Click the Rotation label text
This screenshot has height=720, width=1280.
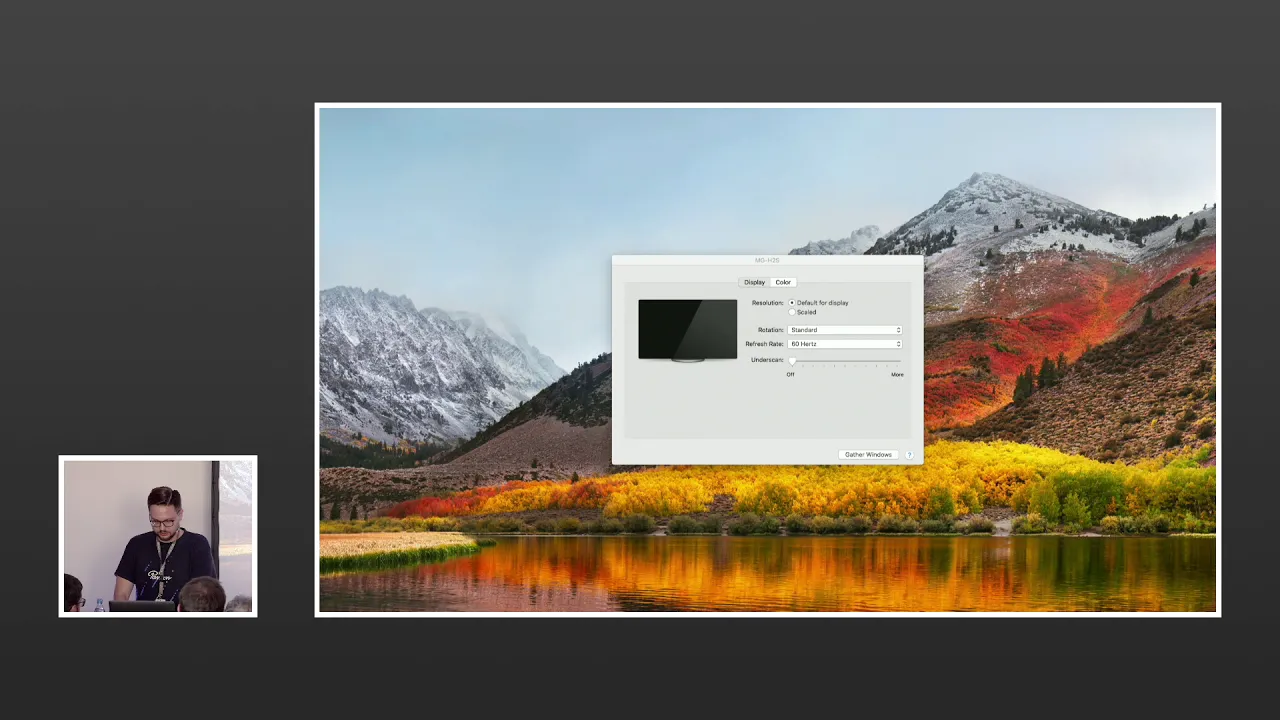(771, 330)
